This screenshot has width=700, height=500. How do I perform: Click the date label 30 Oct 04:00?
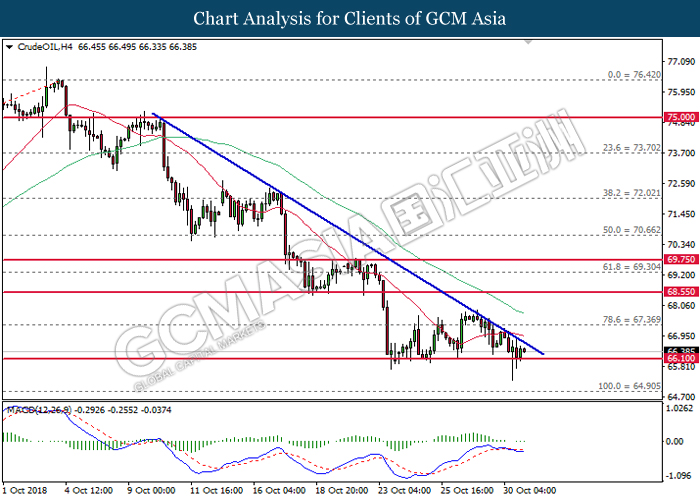(529, 490)
